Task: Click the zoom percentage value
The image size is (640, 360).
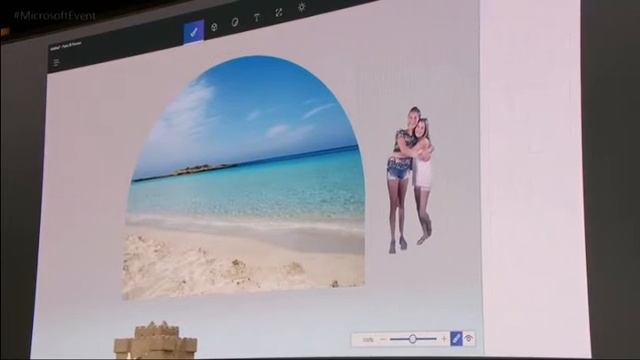Action: point(368,340)
